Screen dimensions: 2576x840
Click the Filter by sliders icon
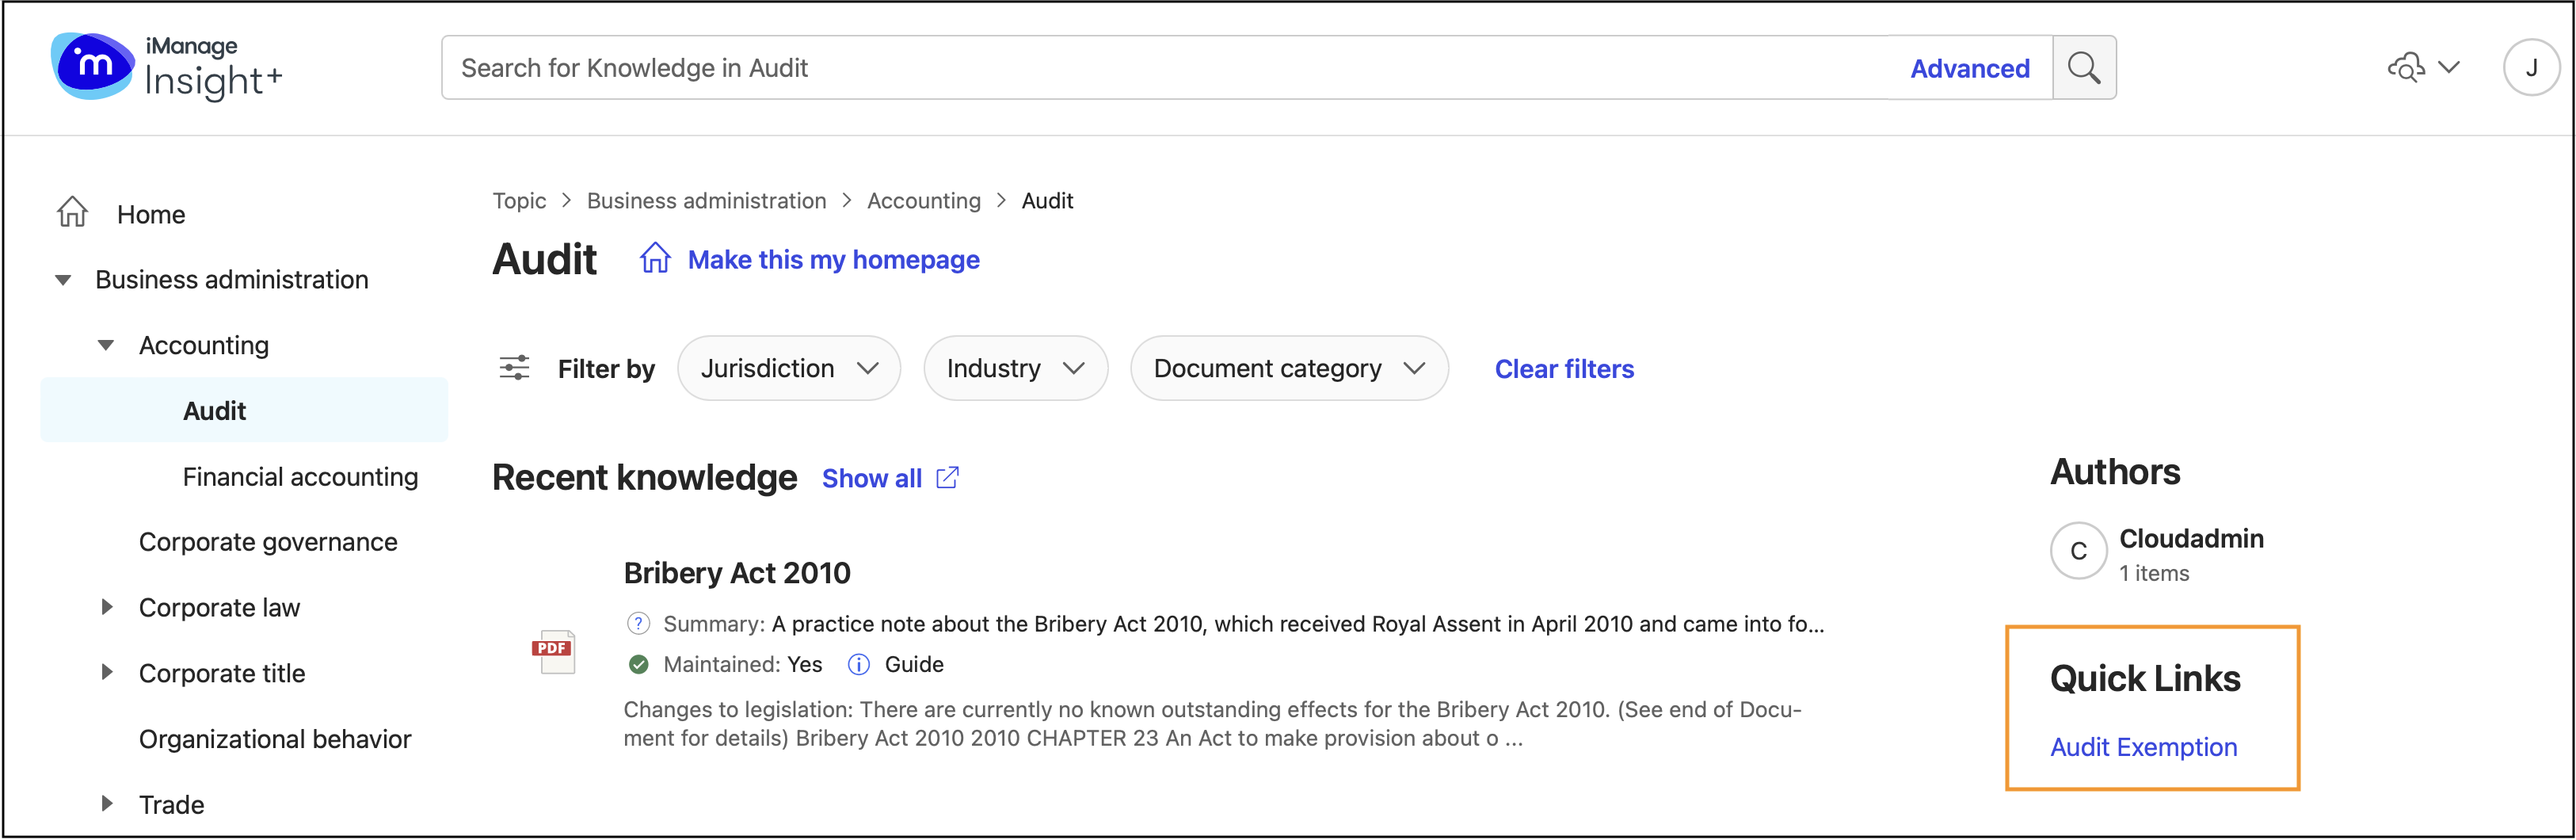click(514, 368)
